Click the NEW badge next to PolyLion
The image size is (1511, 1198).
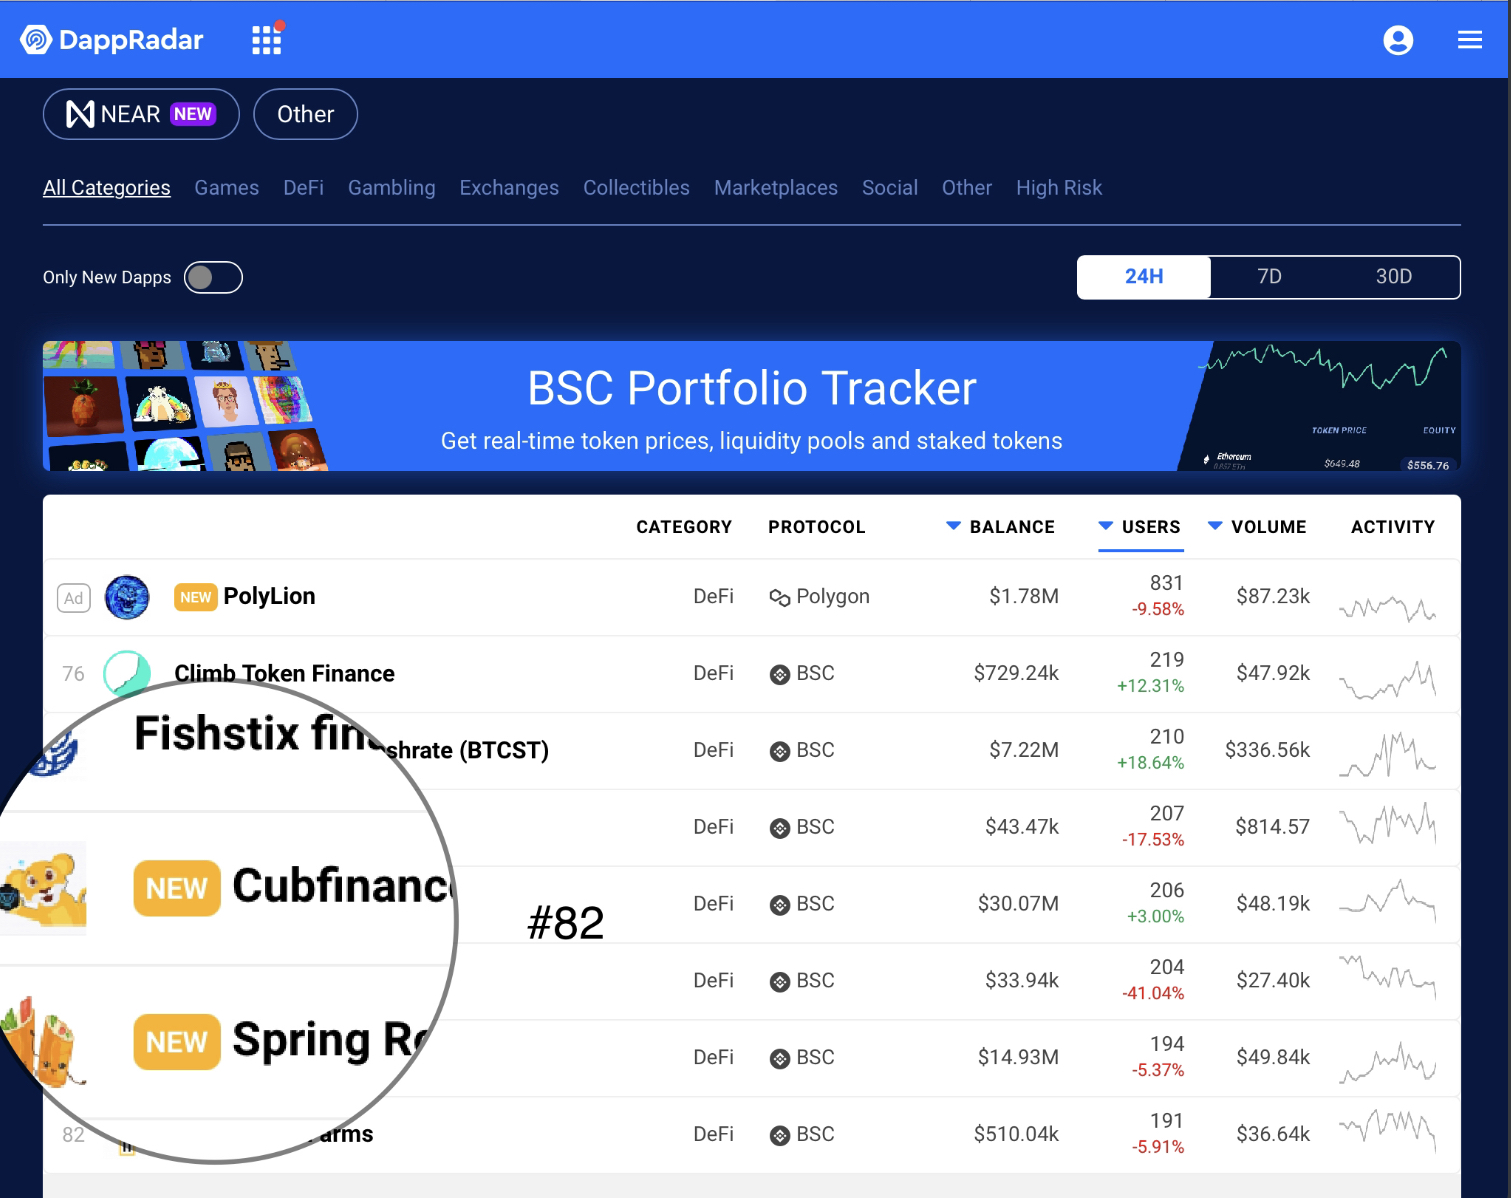196,597
